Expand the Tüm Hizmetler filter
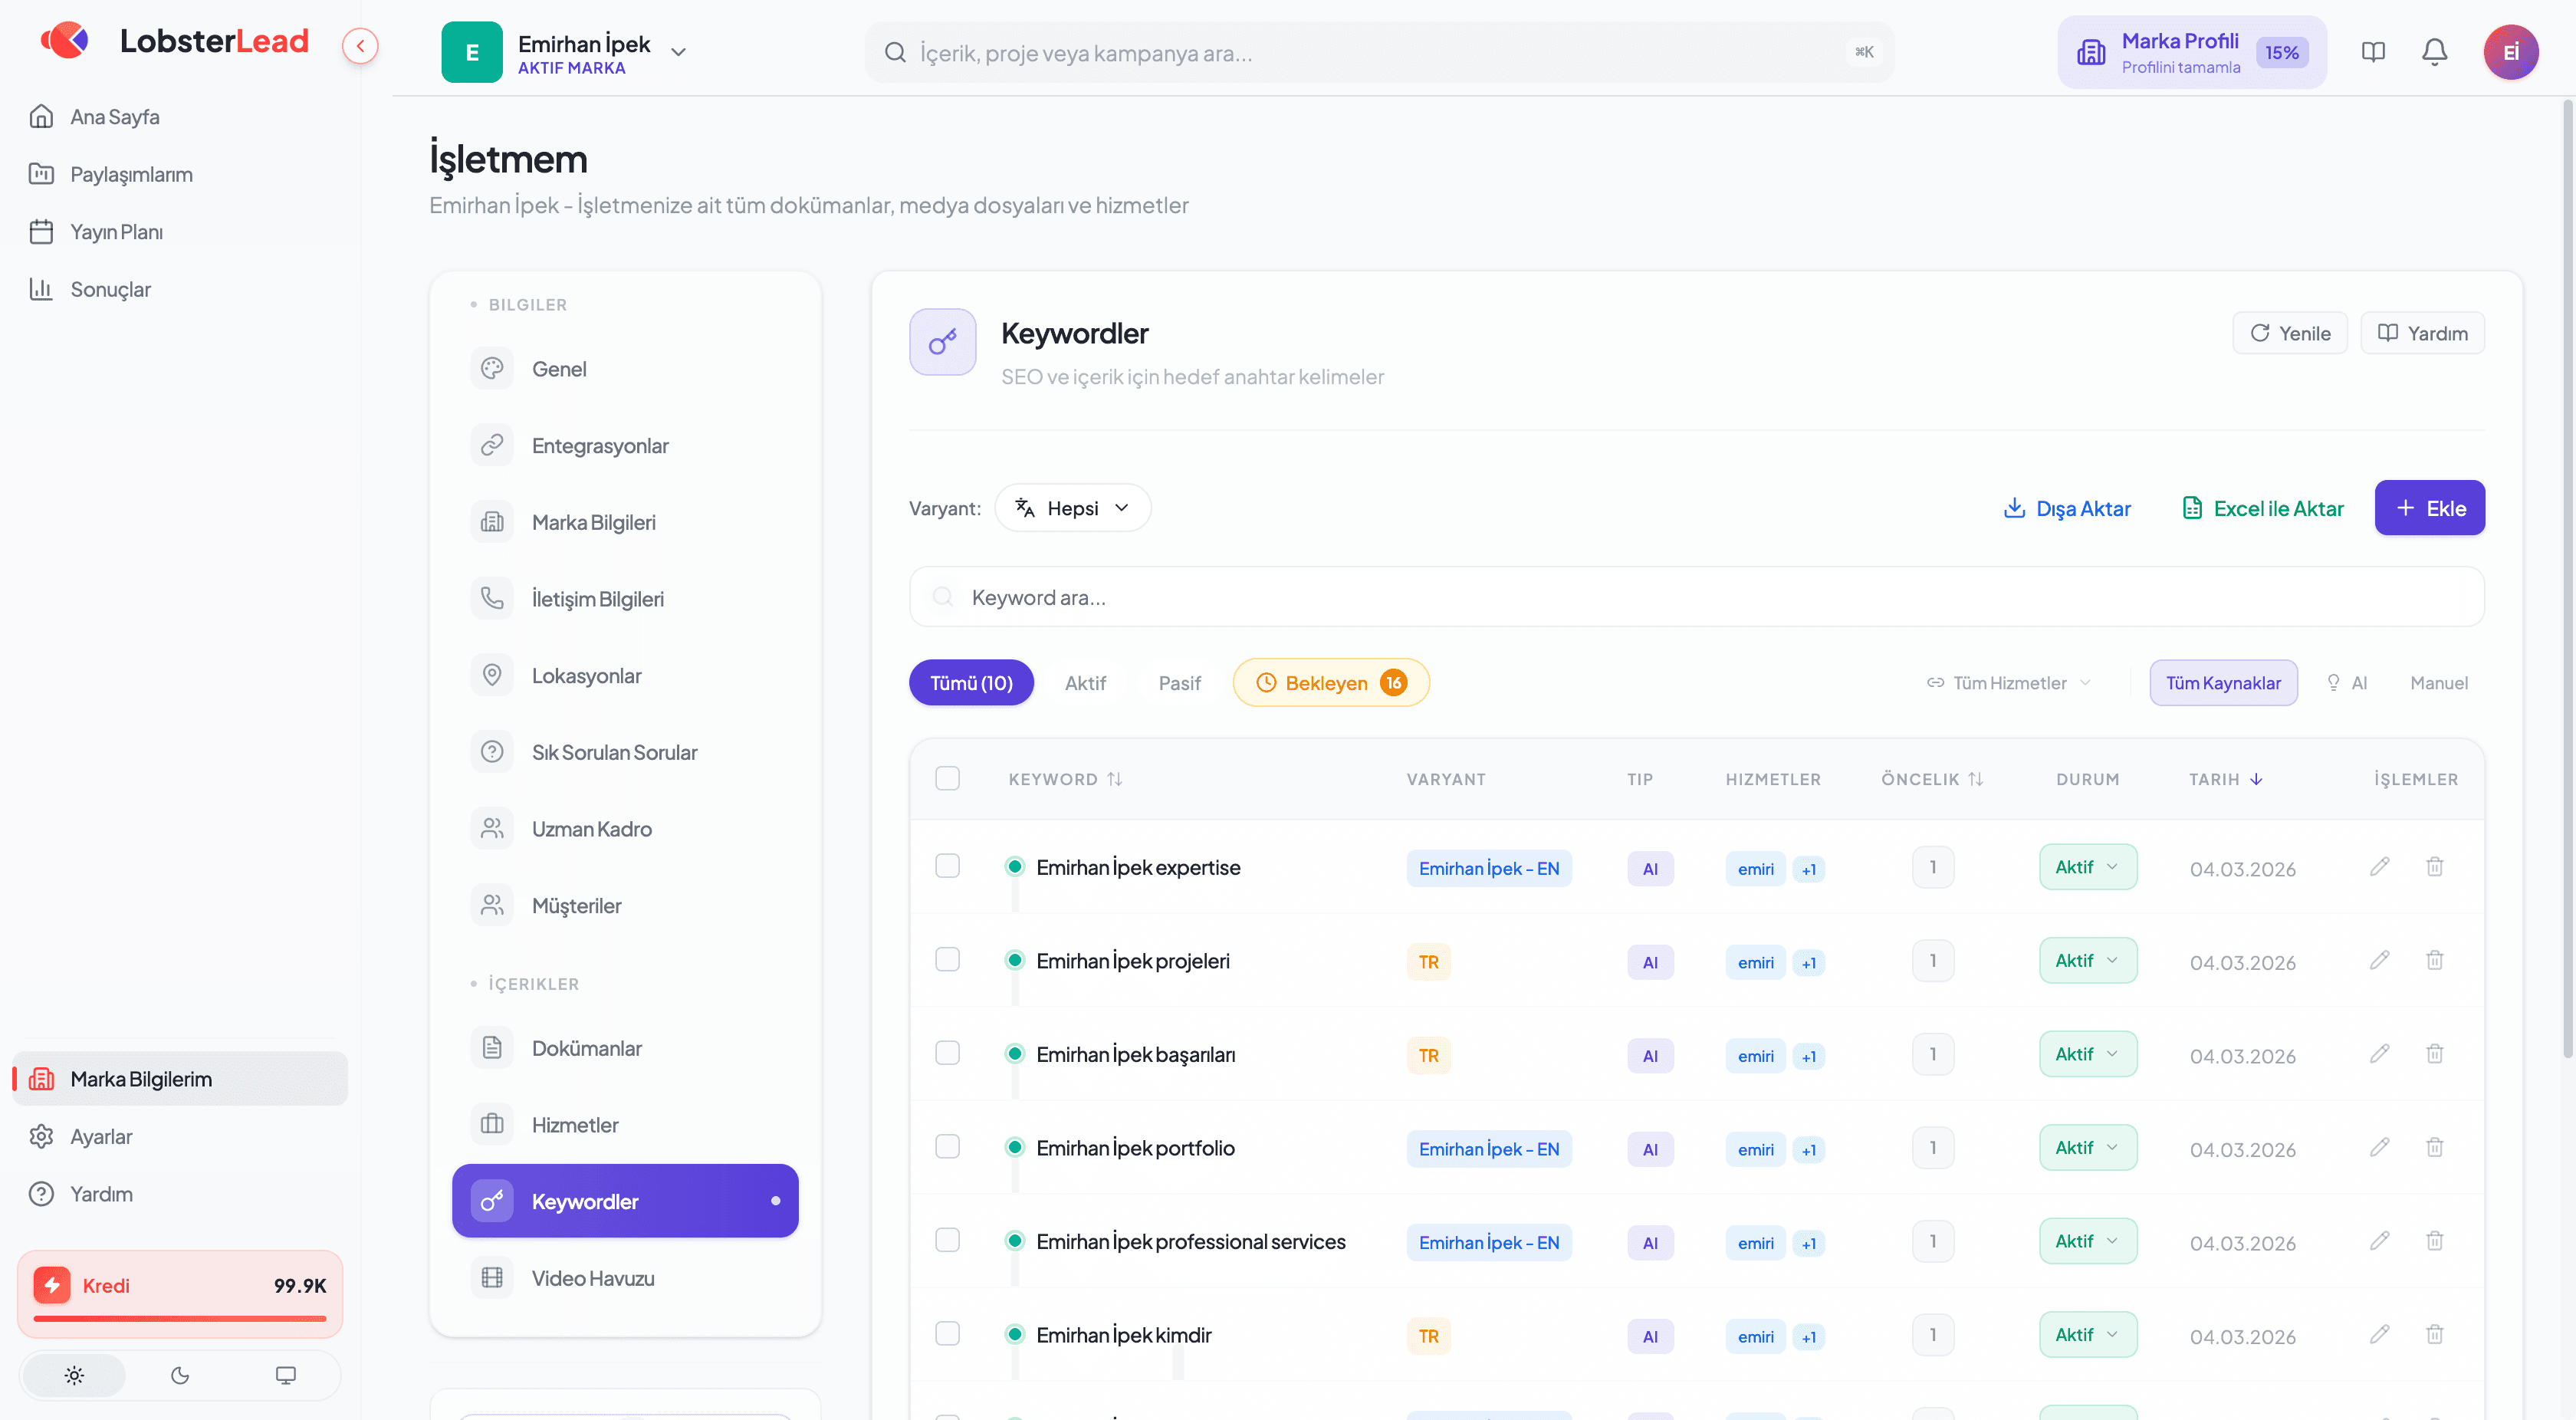The image size is (2576, 1420). coord(2009,683)
